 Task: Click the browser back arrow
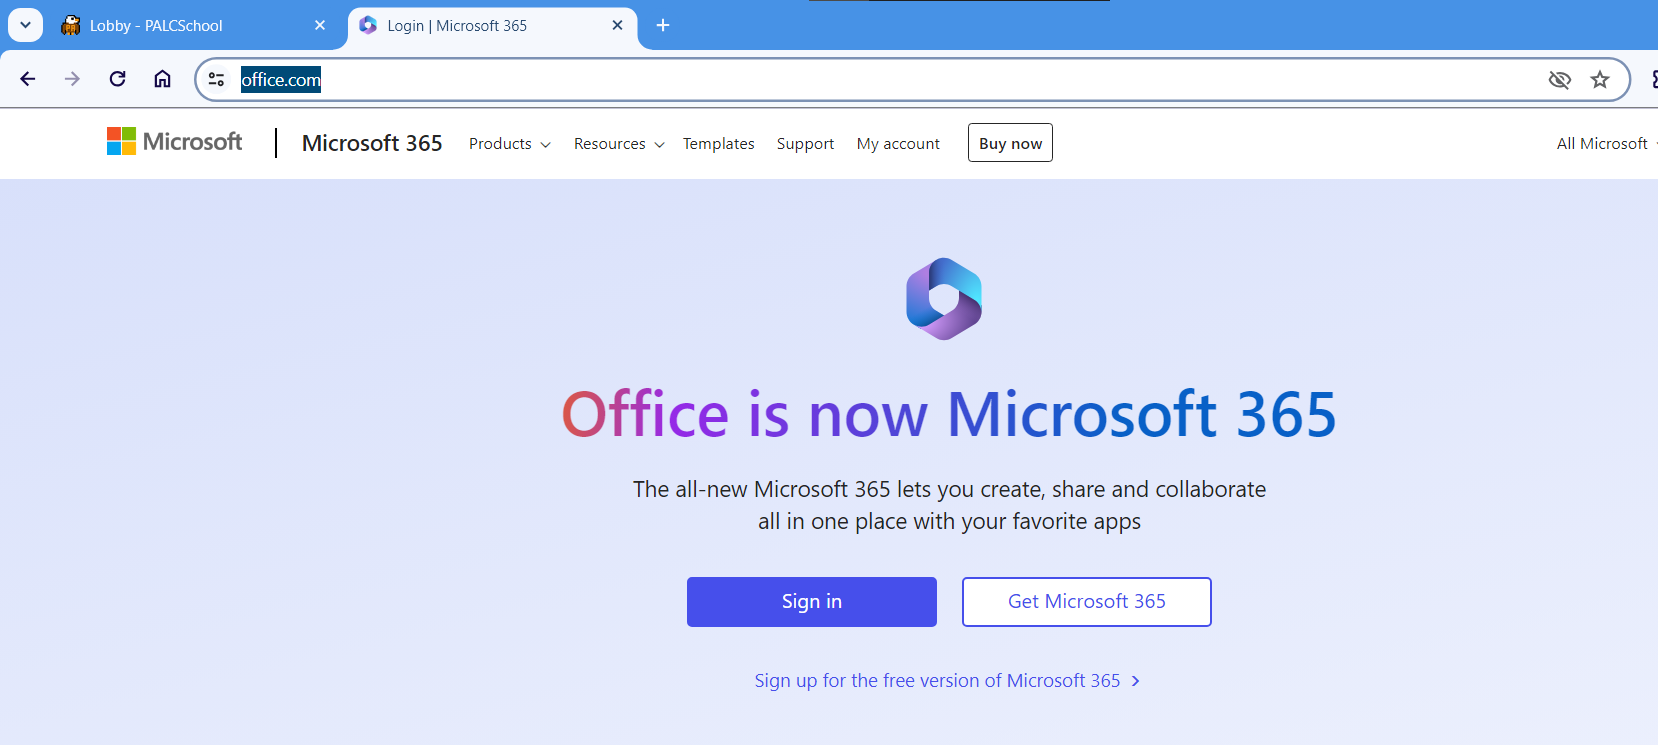click(28, 79)
